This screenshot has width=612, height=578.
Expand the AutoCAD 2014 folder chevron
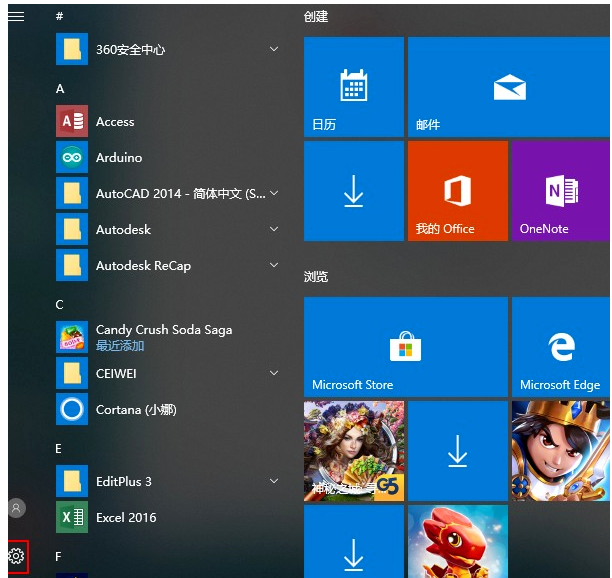[x=274, y=193]
